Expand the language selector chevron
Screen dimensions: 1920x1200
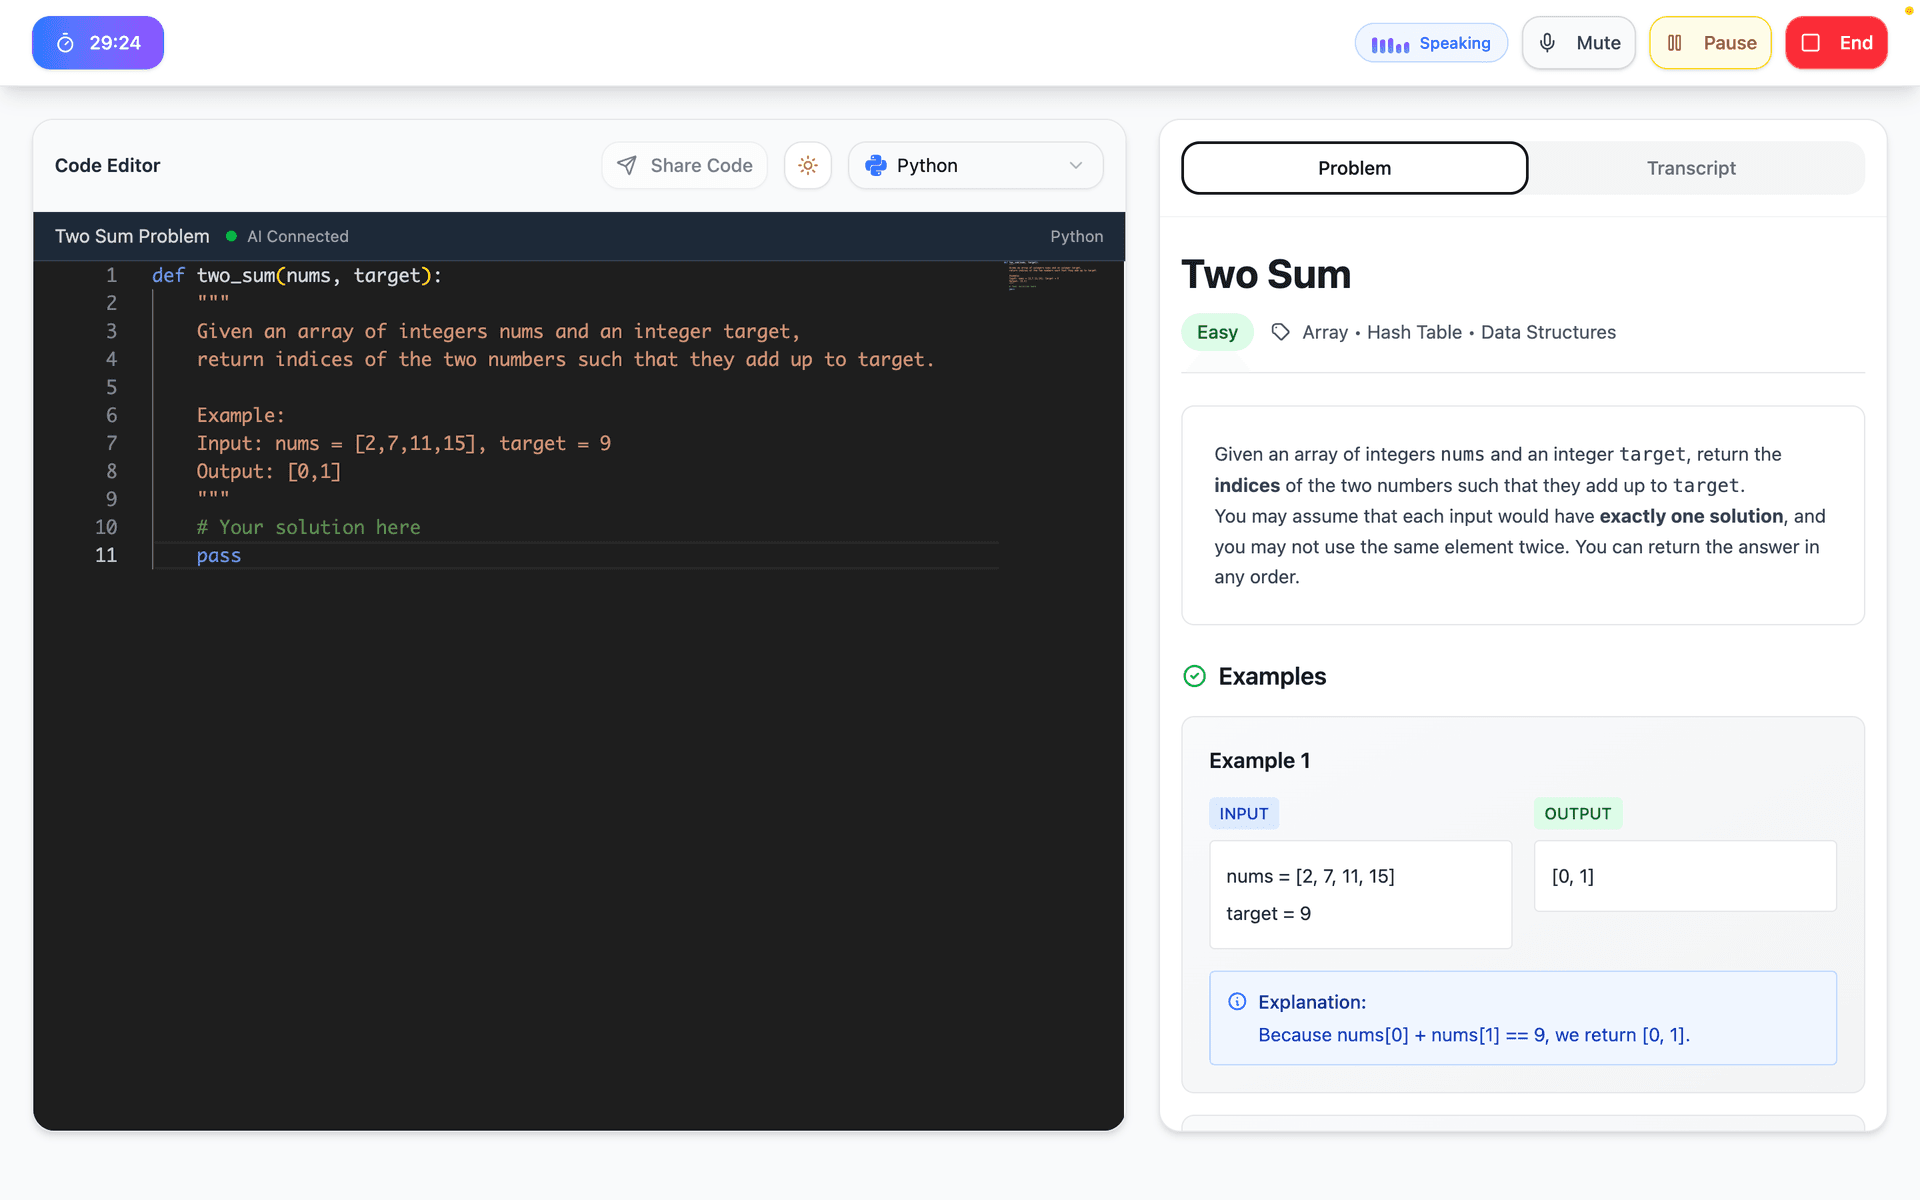pyautogui.click(x=1074, y=165)
